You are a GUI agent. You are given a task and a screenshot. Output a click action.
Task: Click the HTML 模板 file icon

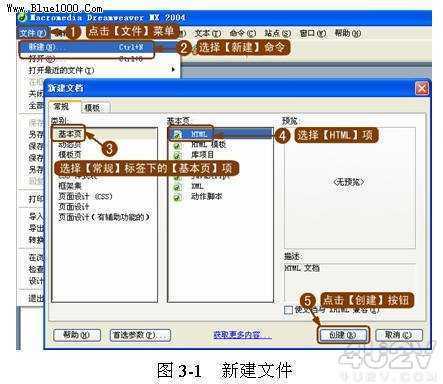pos(178,145)
